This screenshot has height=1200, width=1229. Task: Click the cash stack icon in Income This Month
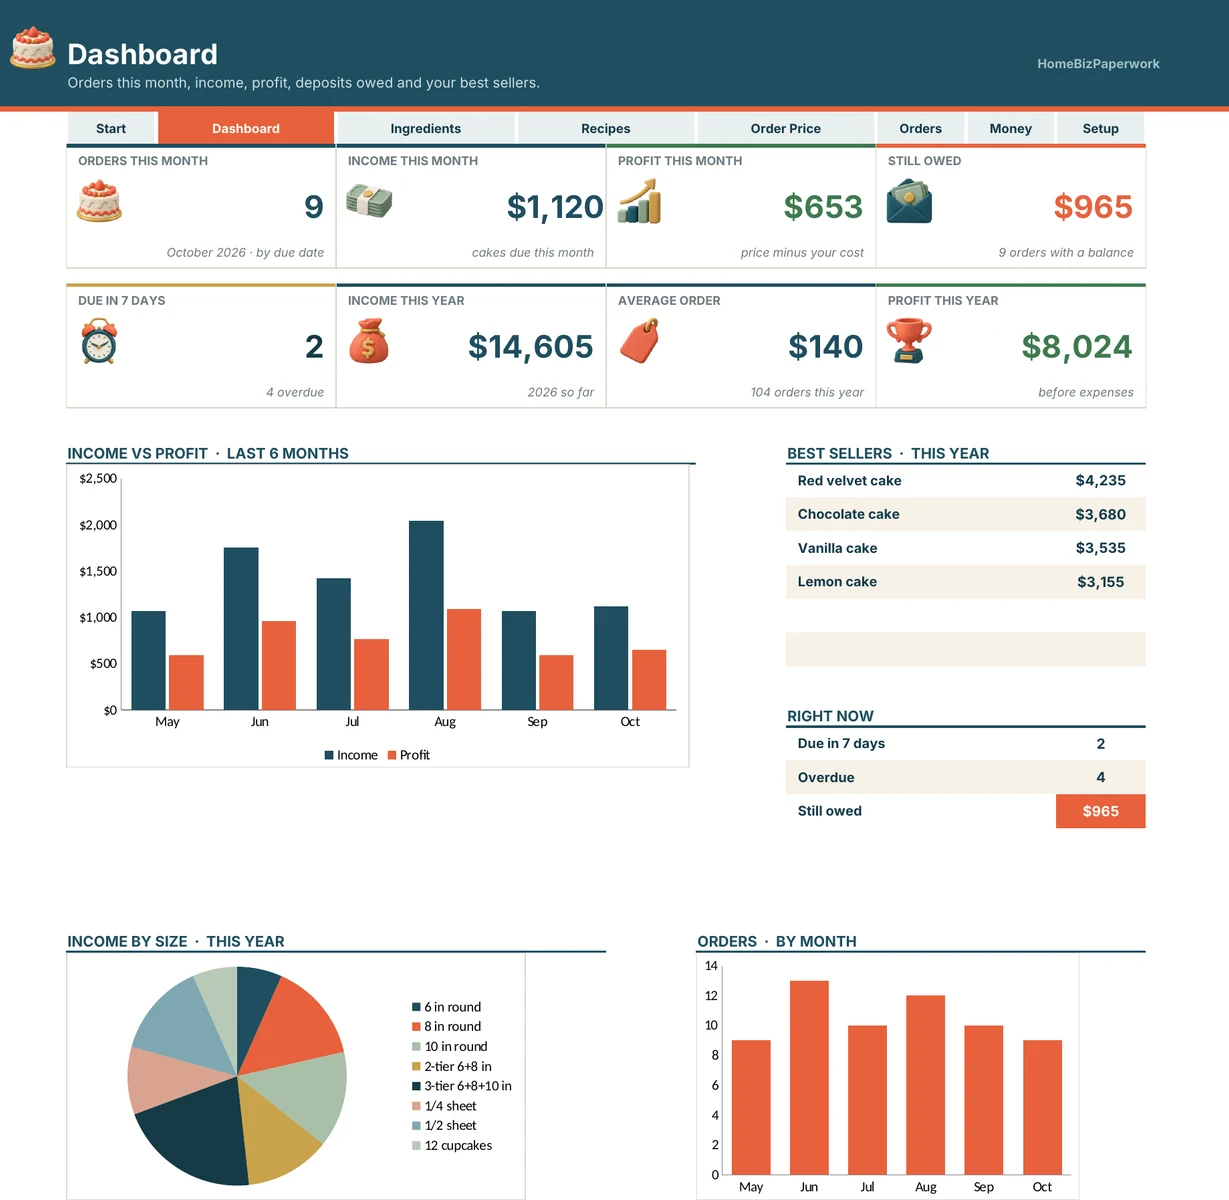[x=369, y=201]
